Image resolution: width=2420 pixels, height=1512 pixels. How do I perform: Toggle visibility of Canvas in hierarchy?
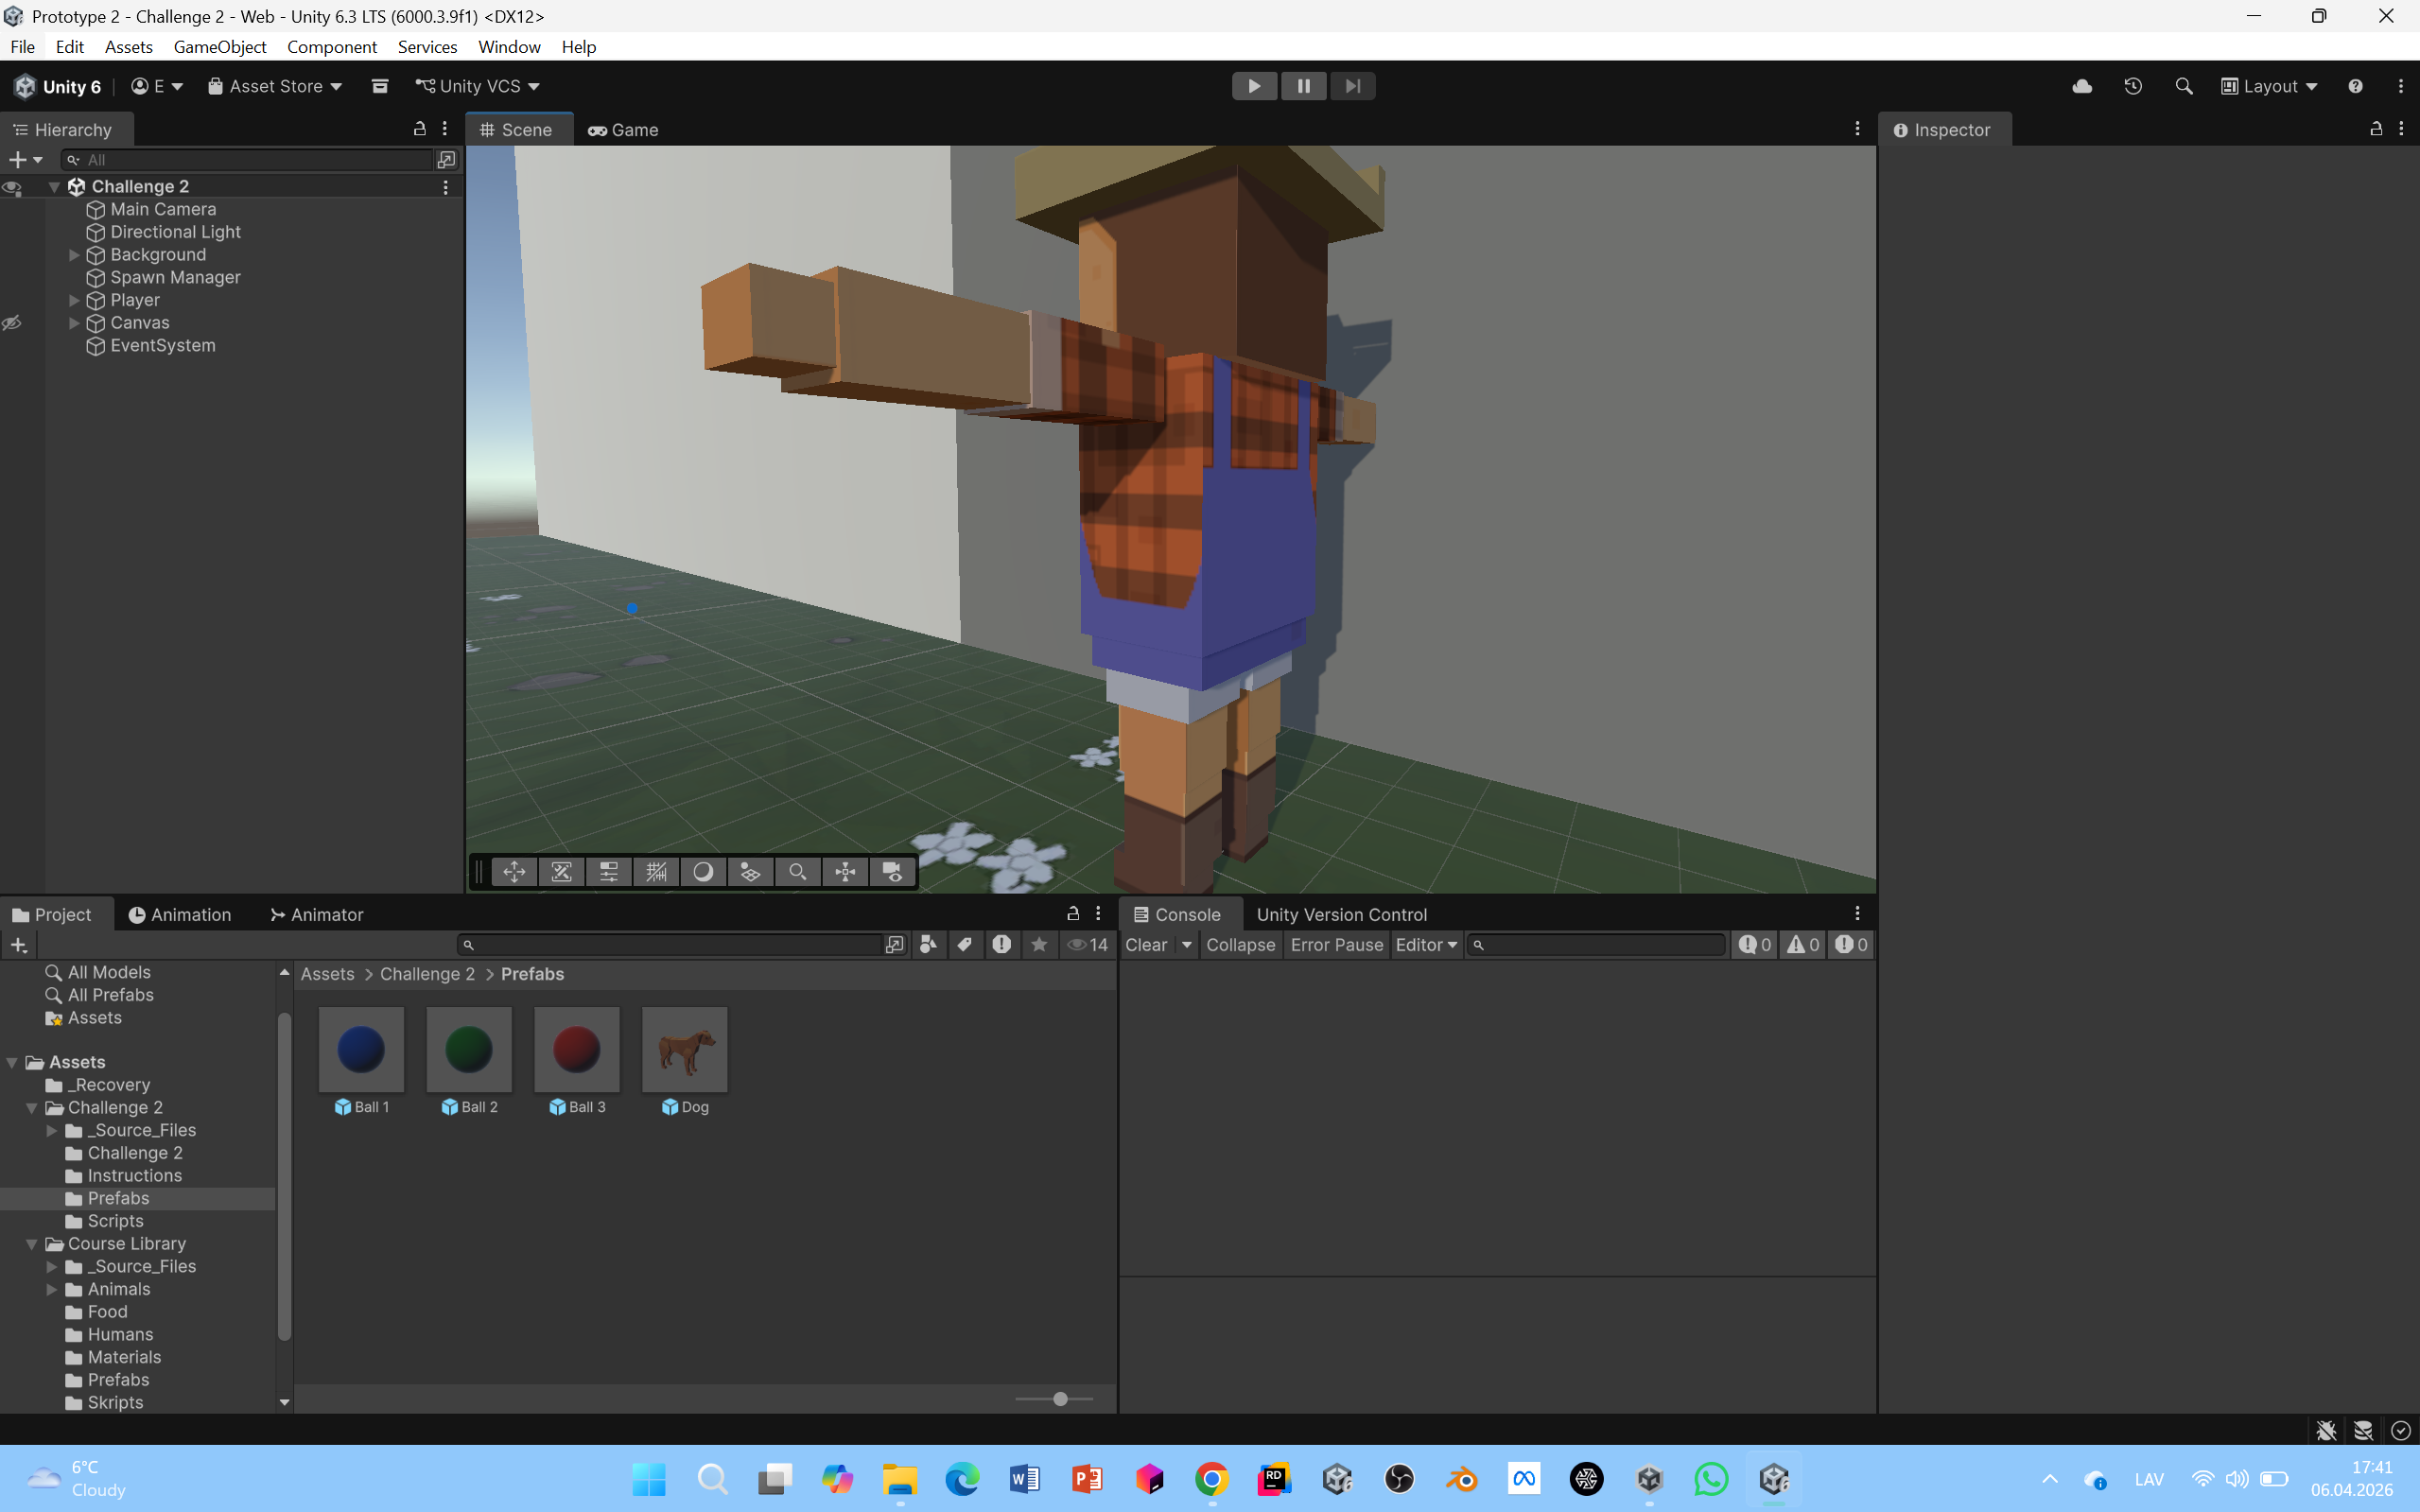point(12,323)
